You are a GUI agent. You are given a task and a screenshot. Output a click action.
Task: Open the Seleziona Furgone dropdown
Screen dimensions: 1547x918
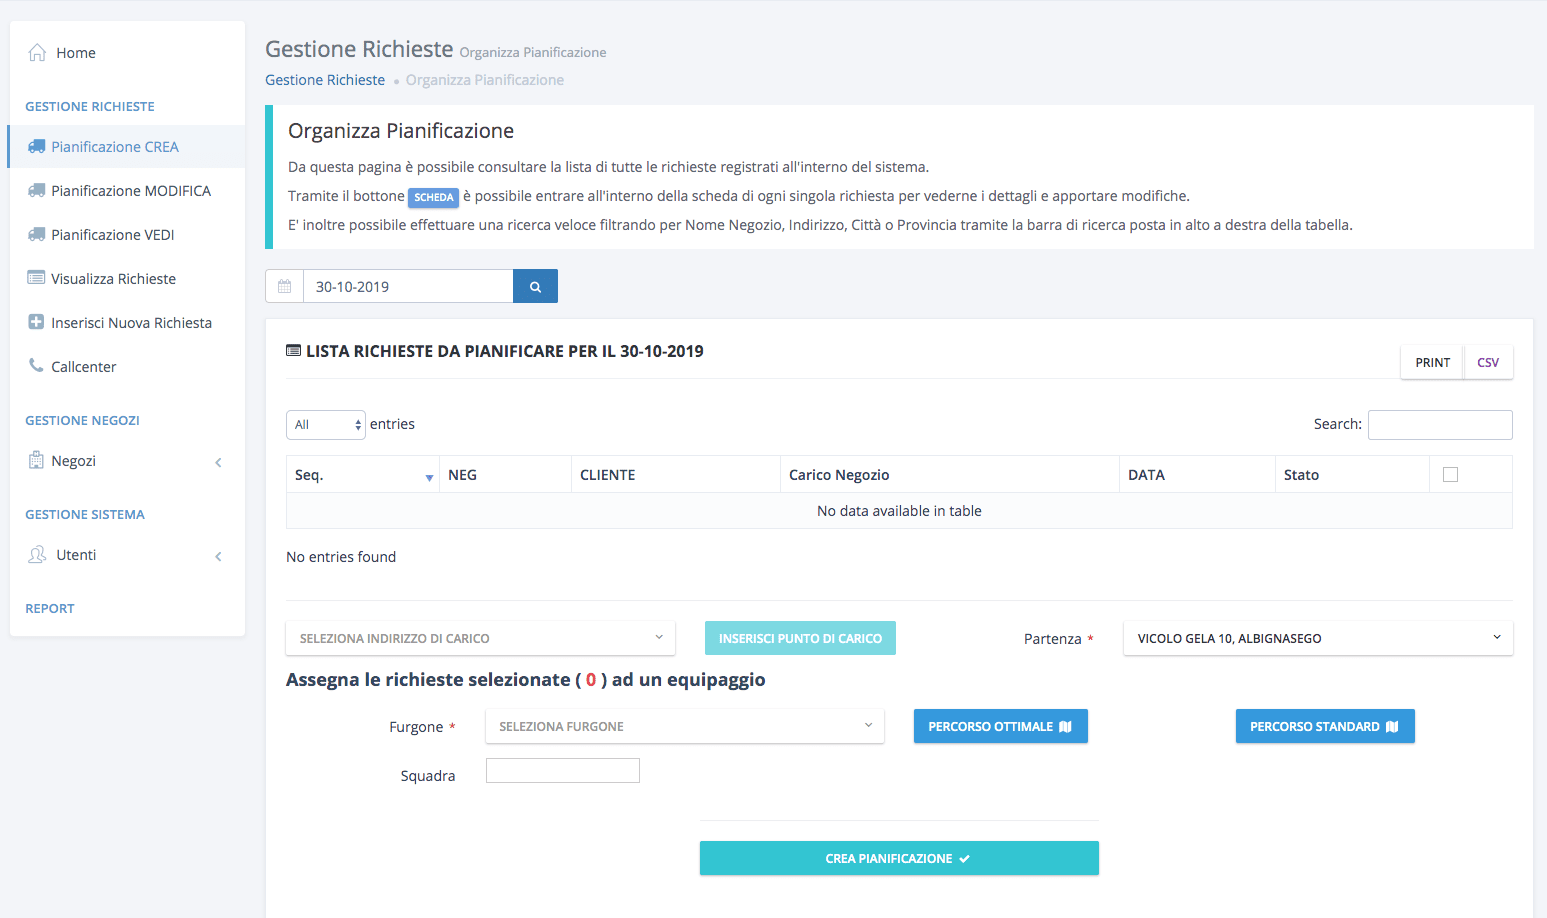tap(684, 727)
